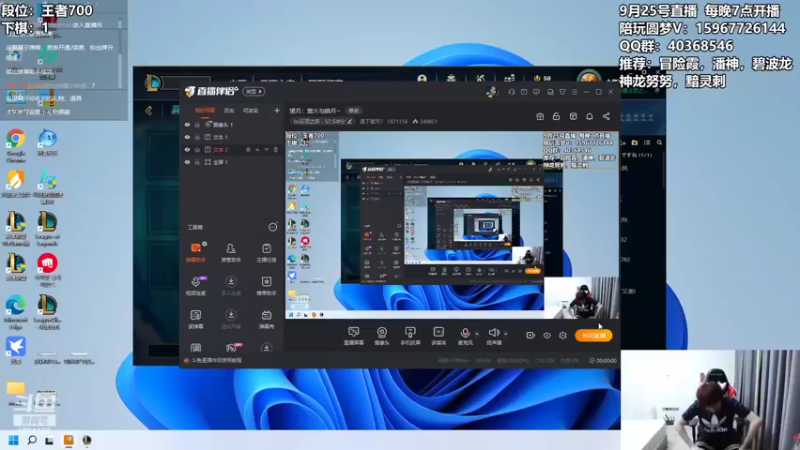Open the hamburger menu in companion title bar
Screen dimensions: 800x450
[574, 92]
